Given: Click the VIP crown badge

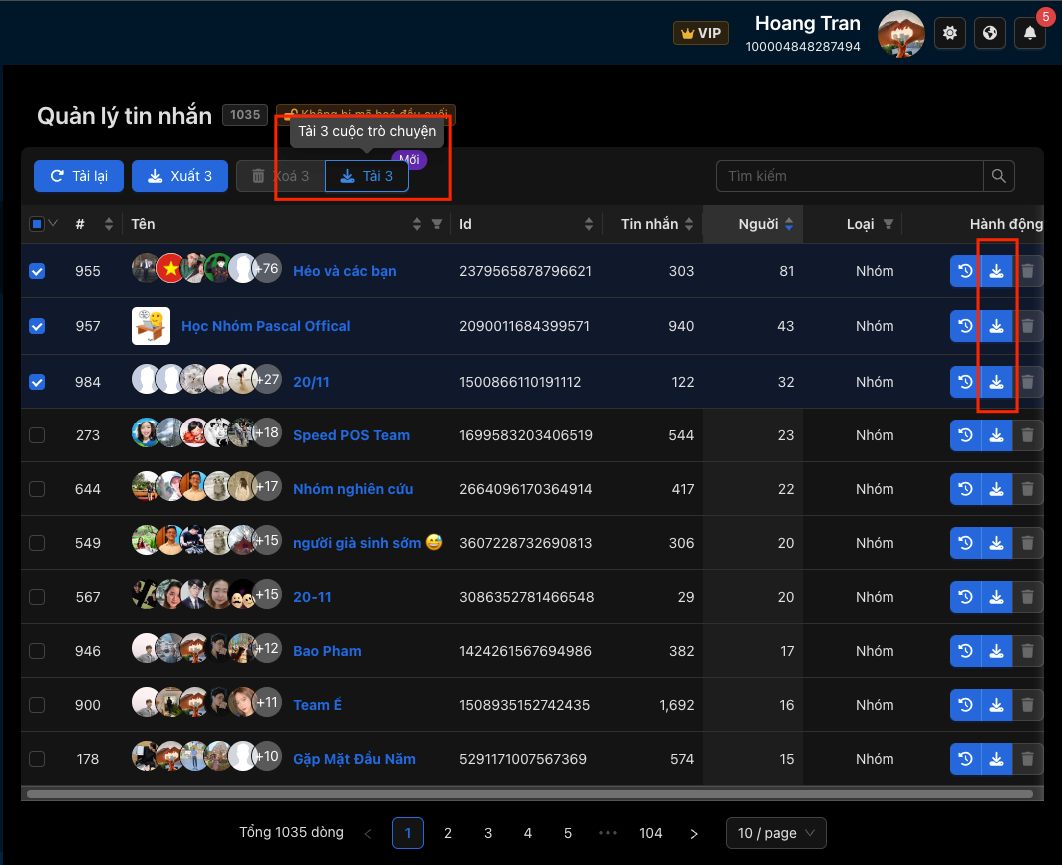Looking at the screenshot, I should pyautogui.click(x=701, y=33).
